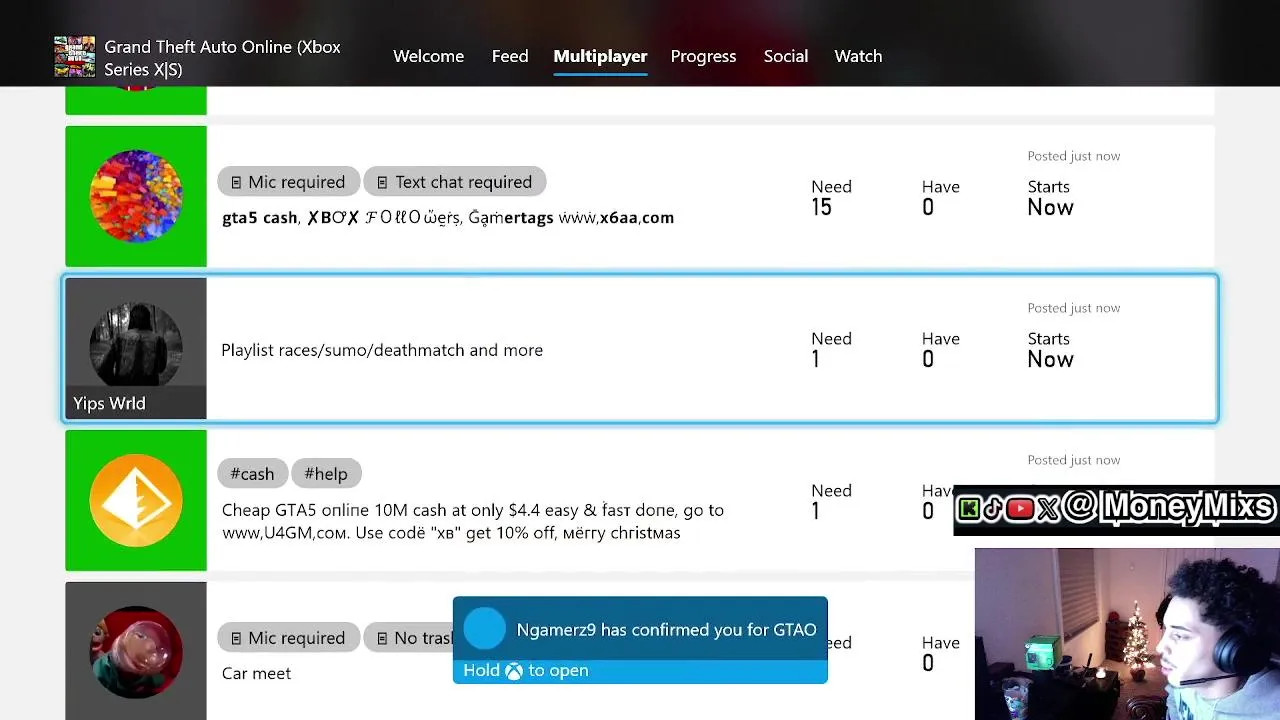Click the Hold to open notification bar
The image size is (1280, 720).
click(x=640, y=671)
